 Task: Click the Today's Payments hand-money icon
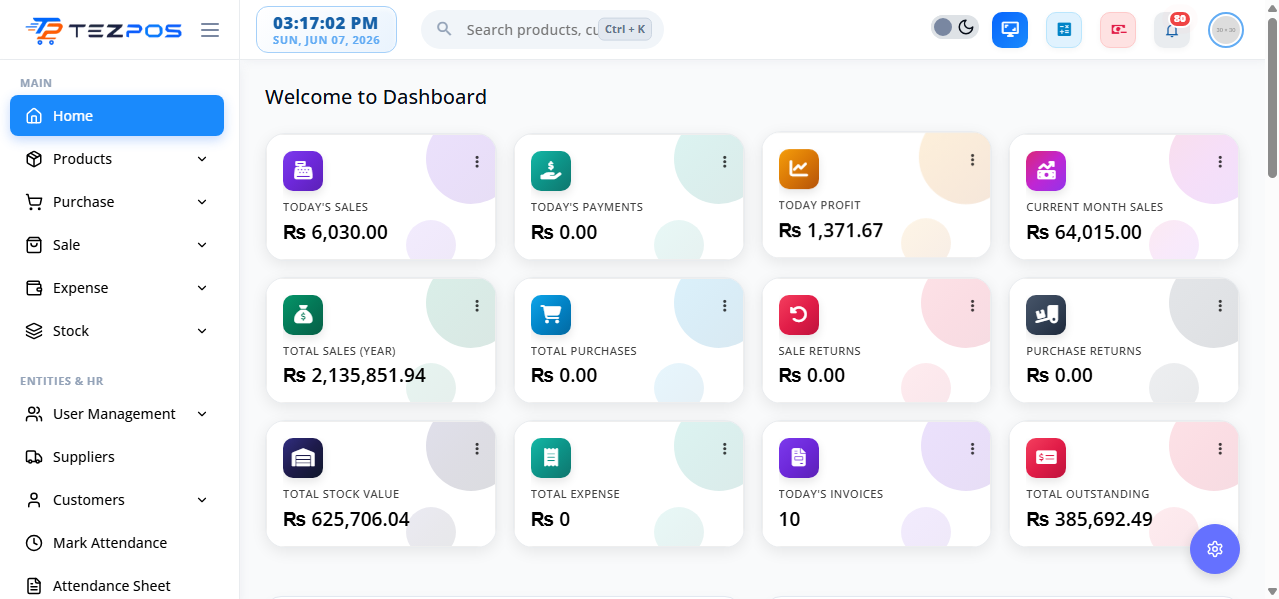pyautogui.click(x=551, y=171)
